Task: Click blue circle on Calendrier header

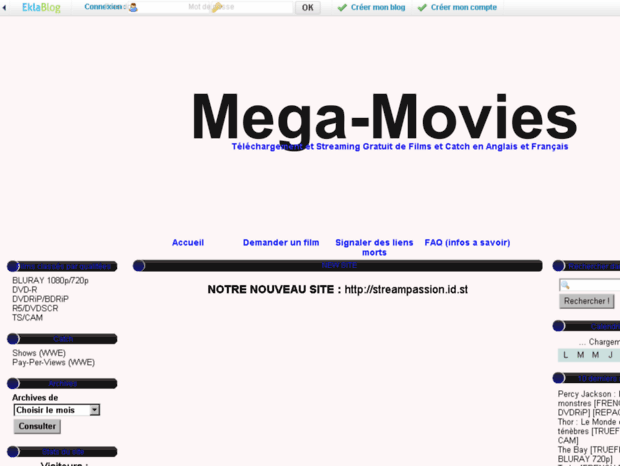Action: click(558, 326)
